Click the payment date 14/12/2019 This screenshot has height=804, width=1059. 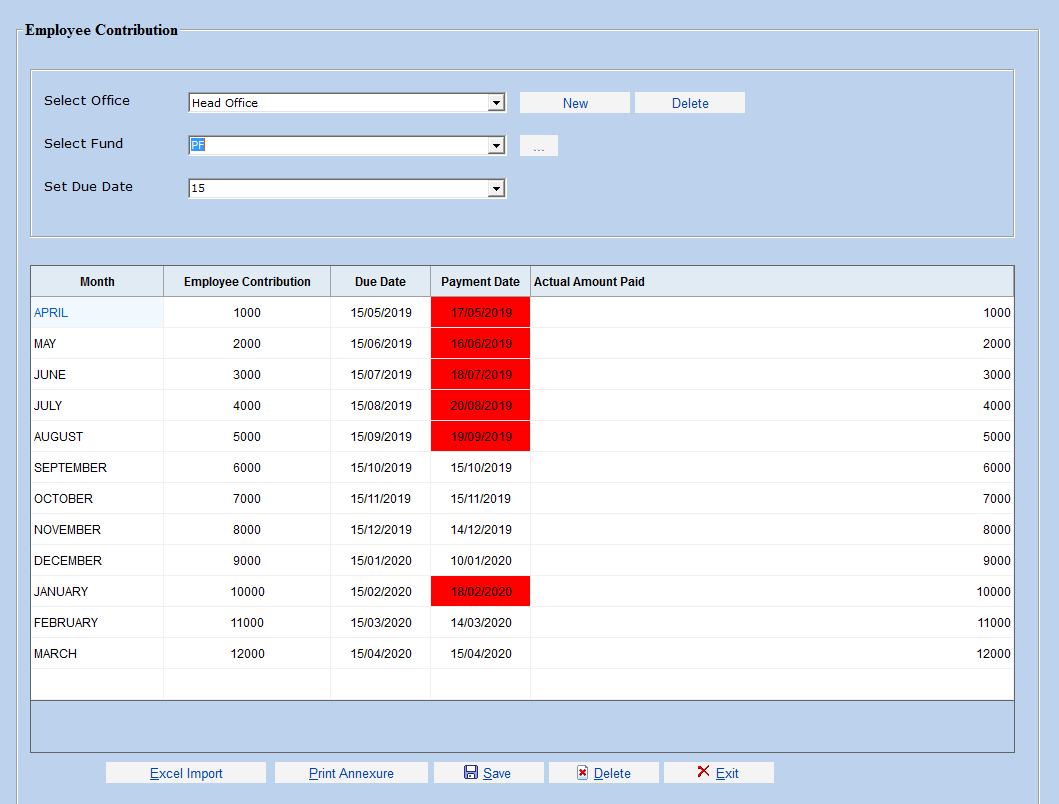click(x=481, y=530)
